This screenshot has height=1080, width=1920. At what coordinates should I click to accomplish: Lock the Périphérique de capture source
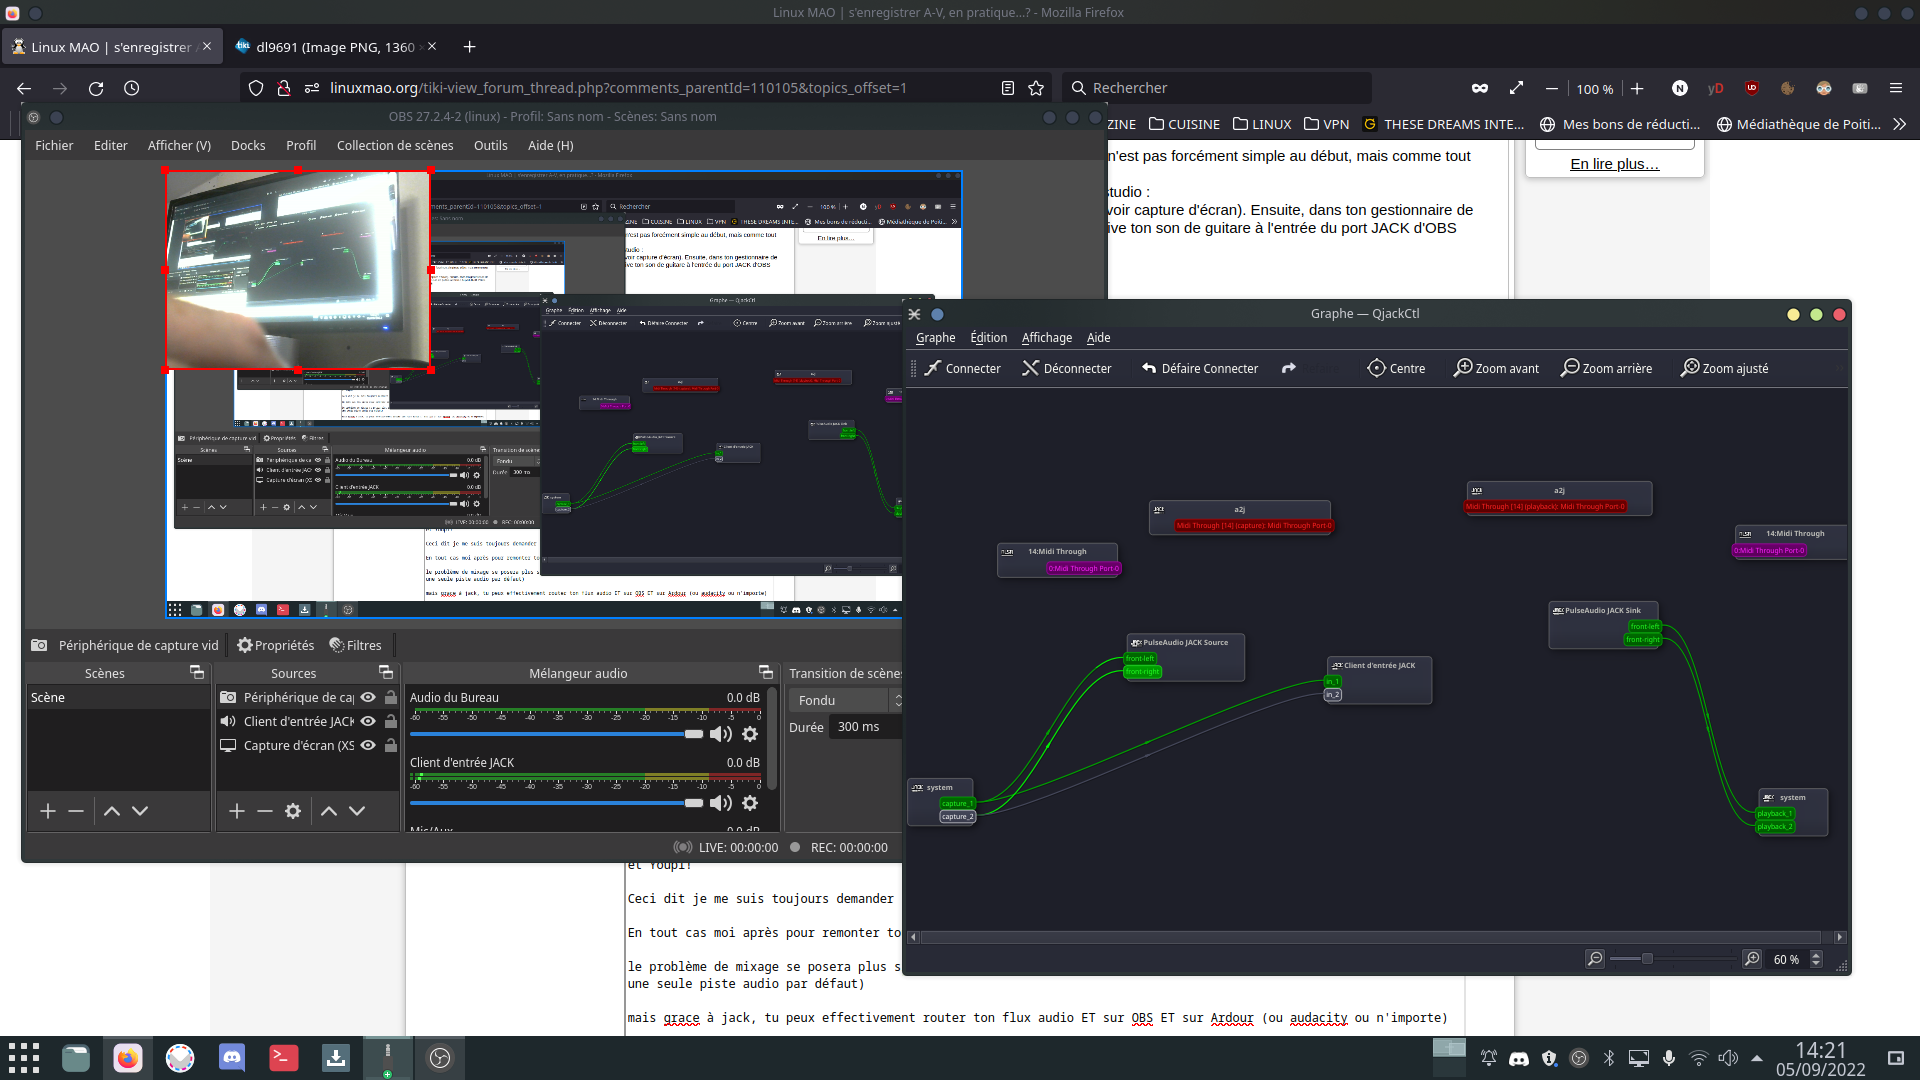[391, 697]
